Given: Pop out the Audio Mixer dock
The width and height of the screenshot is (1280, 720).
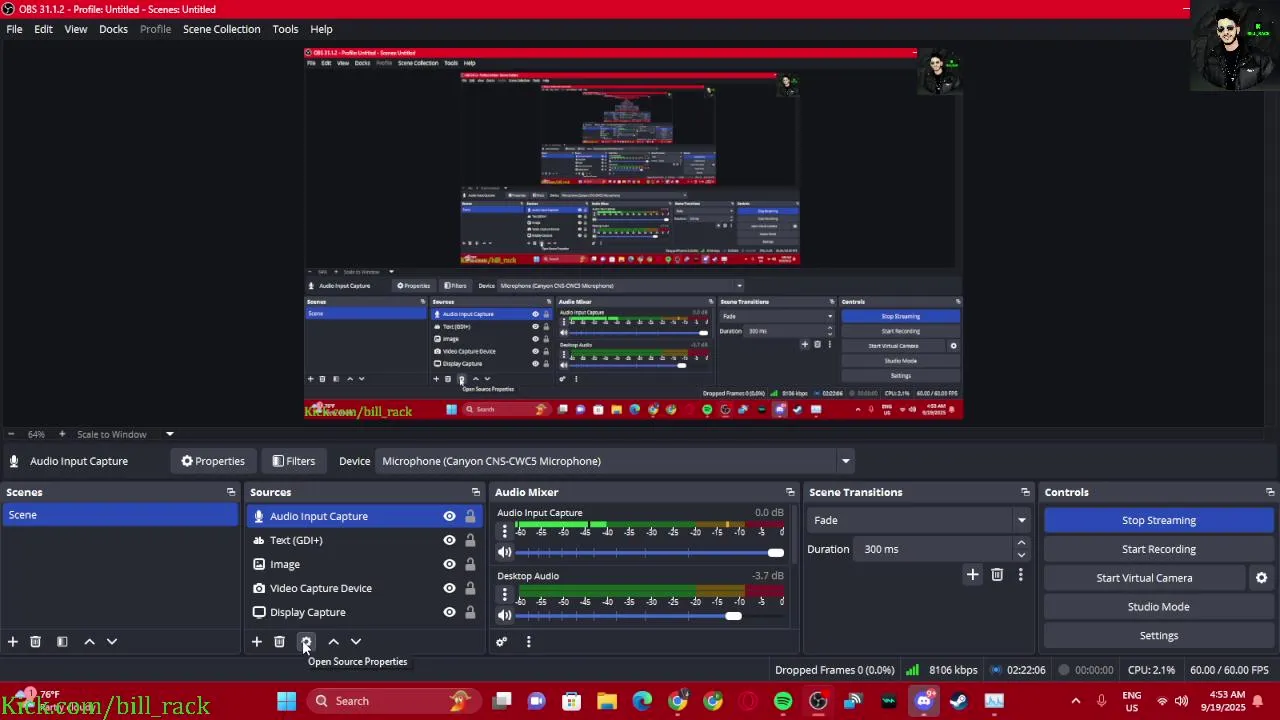Looking at the screenshot, I should pos(790,492).
